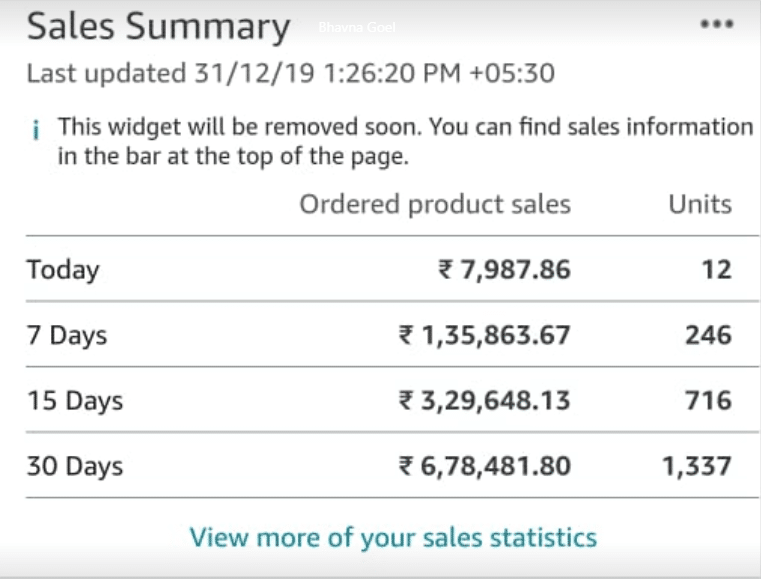Click the Last updated timestamp text

click(x=291, y=74)
